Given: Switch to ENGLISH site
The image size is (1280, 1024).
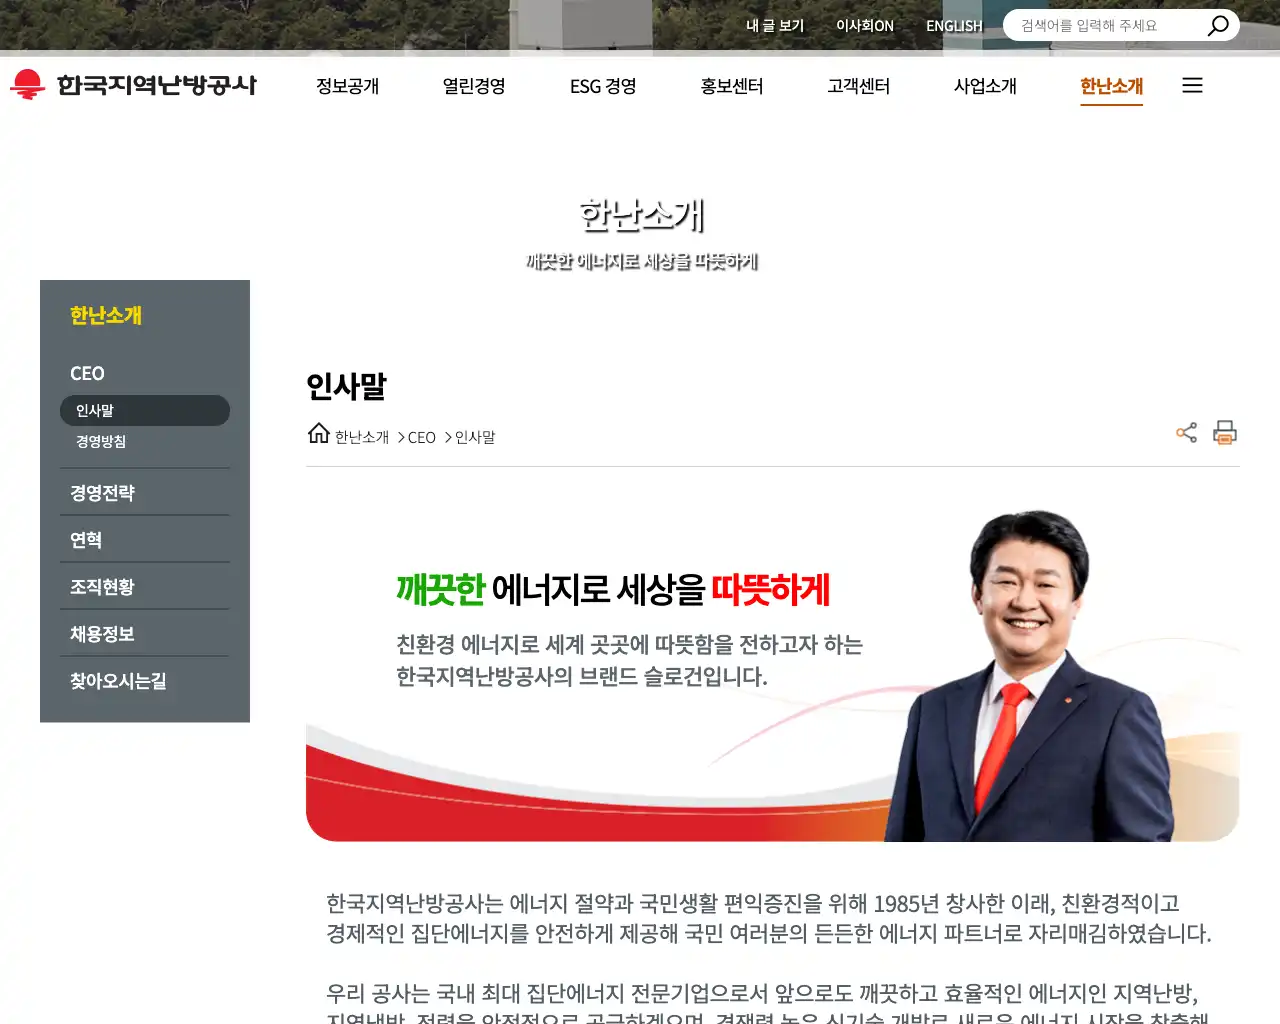Looking at the screenshot, I should [954, 26].
